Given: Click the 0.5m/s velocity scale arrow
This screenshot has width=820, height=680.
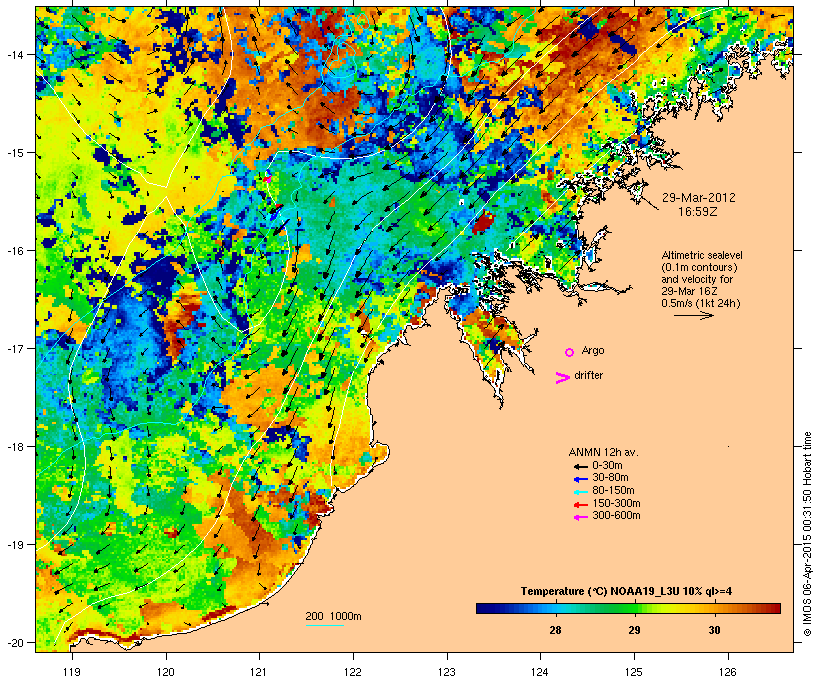Looking at the screenshot, I should pos(694,315).
